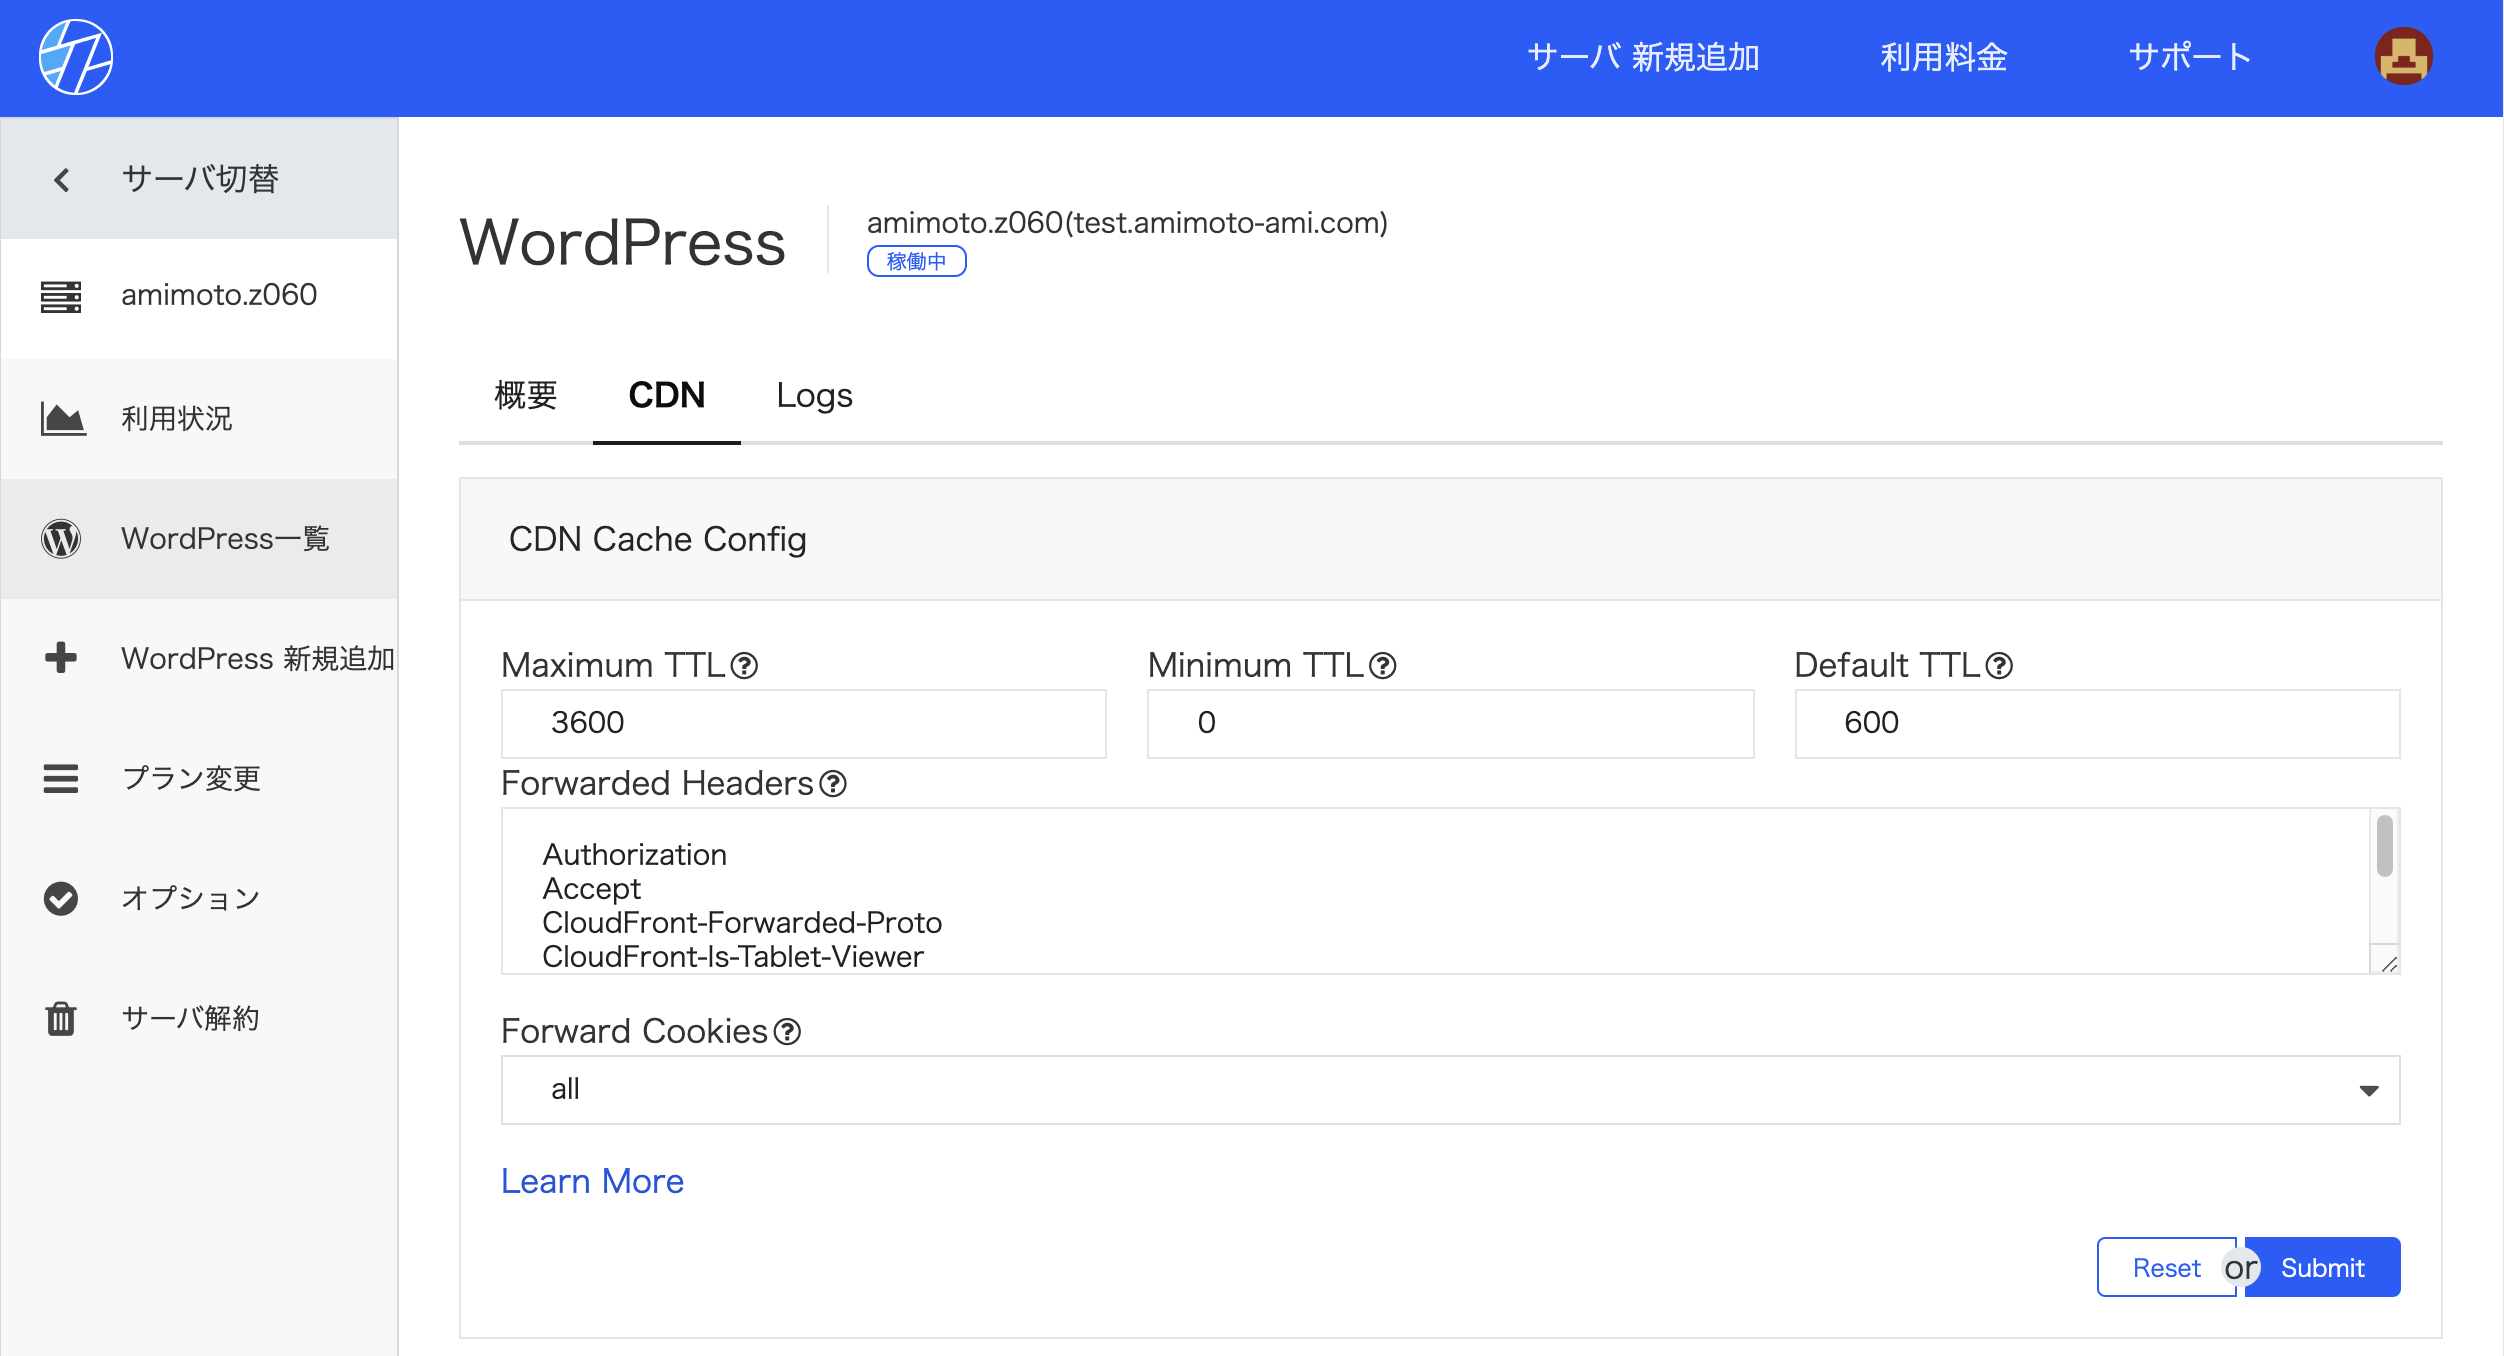This screenshot has height=1356, width=2504.
Task: Click the CloudFront-Forwarded-Proto header line
Action: (742, 923)
